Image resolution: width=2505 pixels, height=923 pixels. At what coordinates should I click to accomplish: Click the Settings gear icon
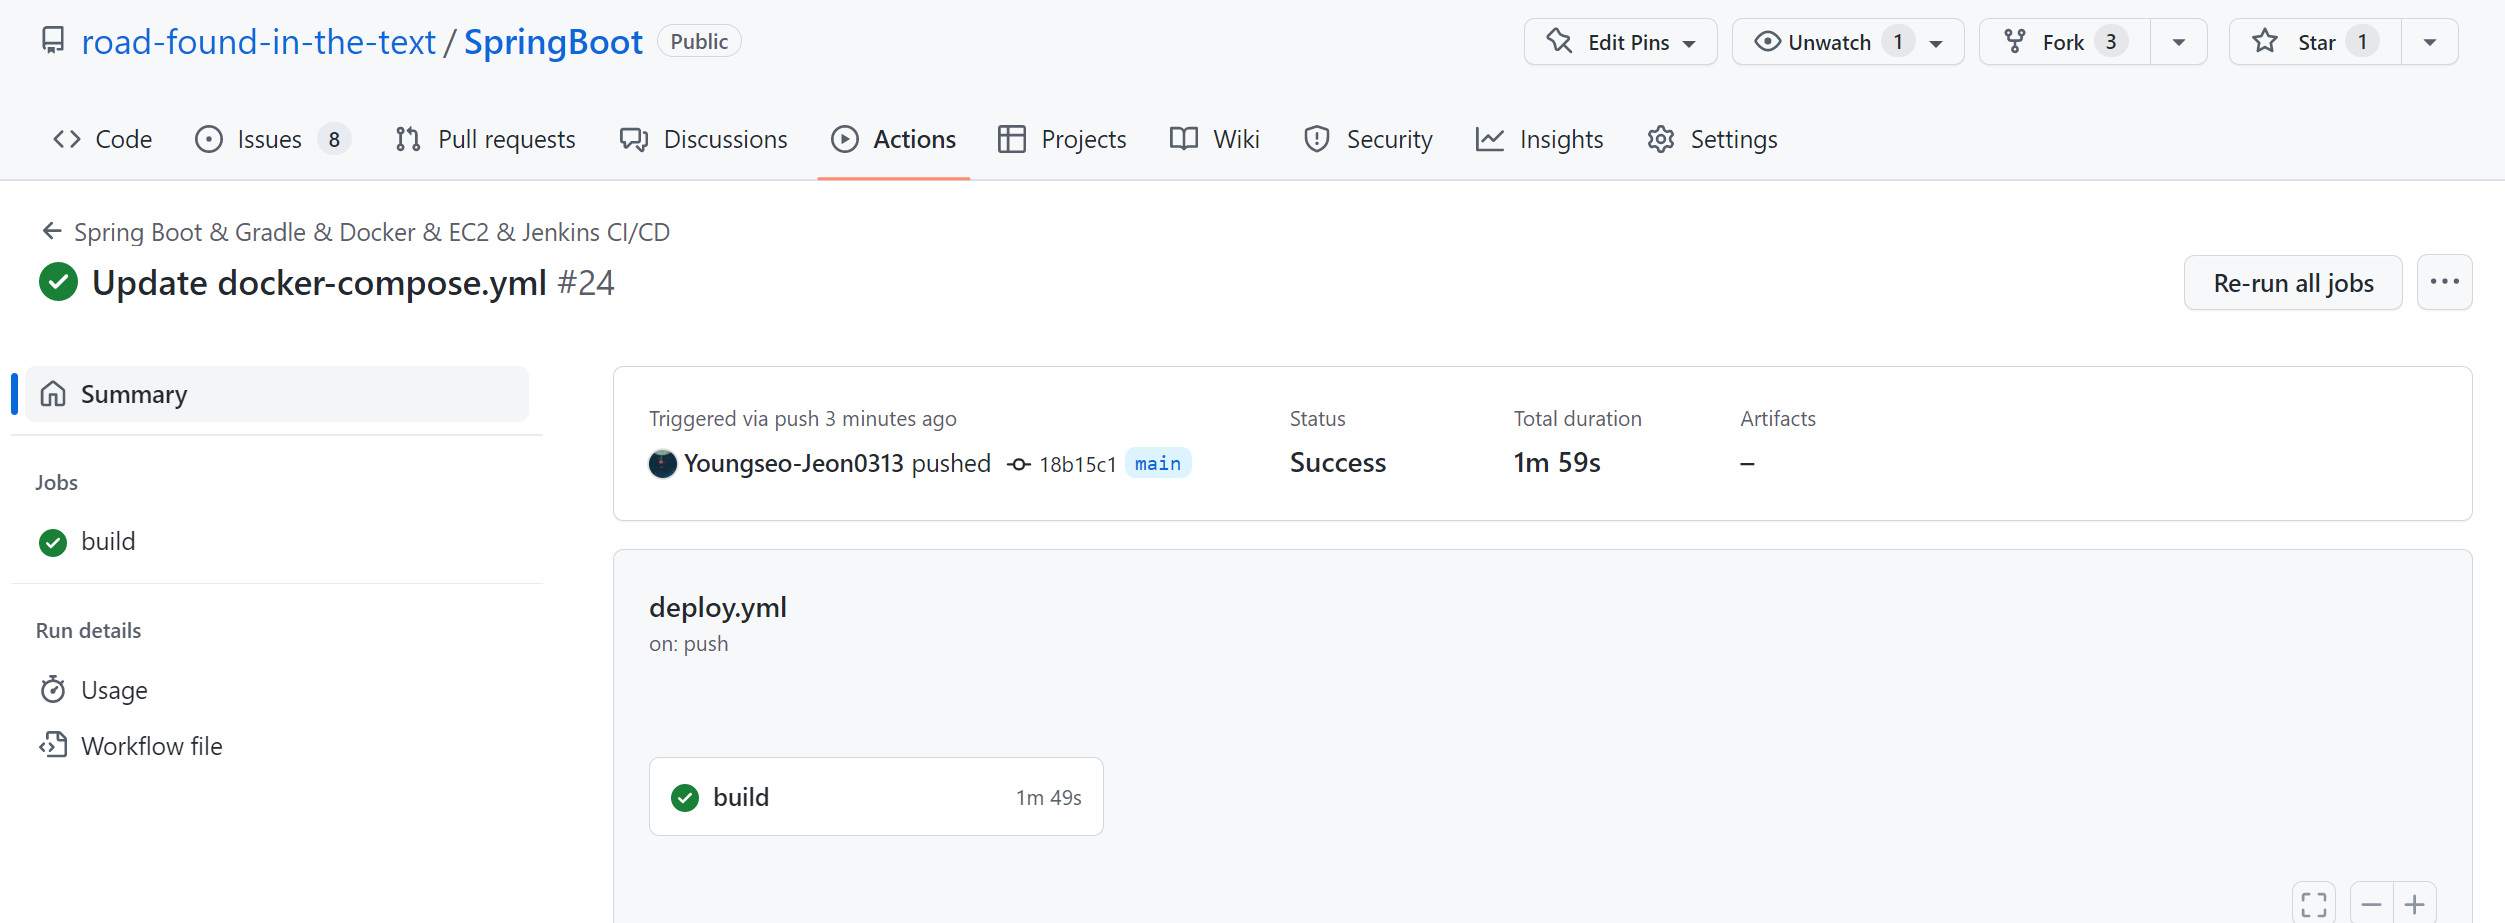pyautogui.click(x=1661, y=139)
